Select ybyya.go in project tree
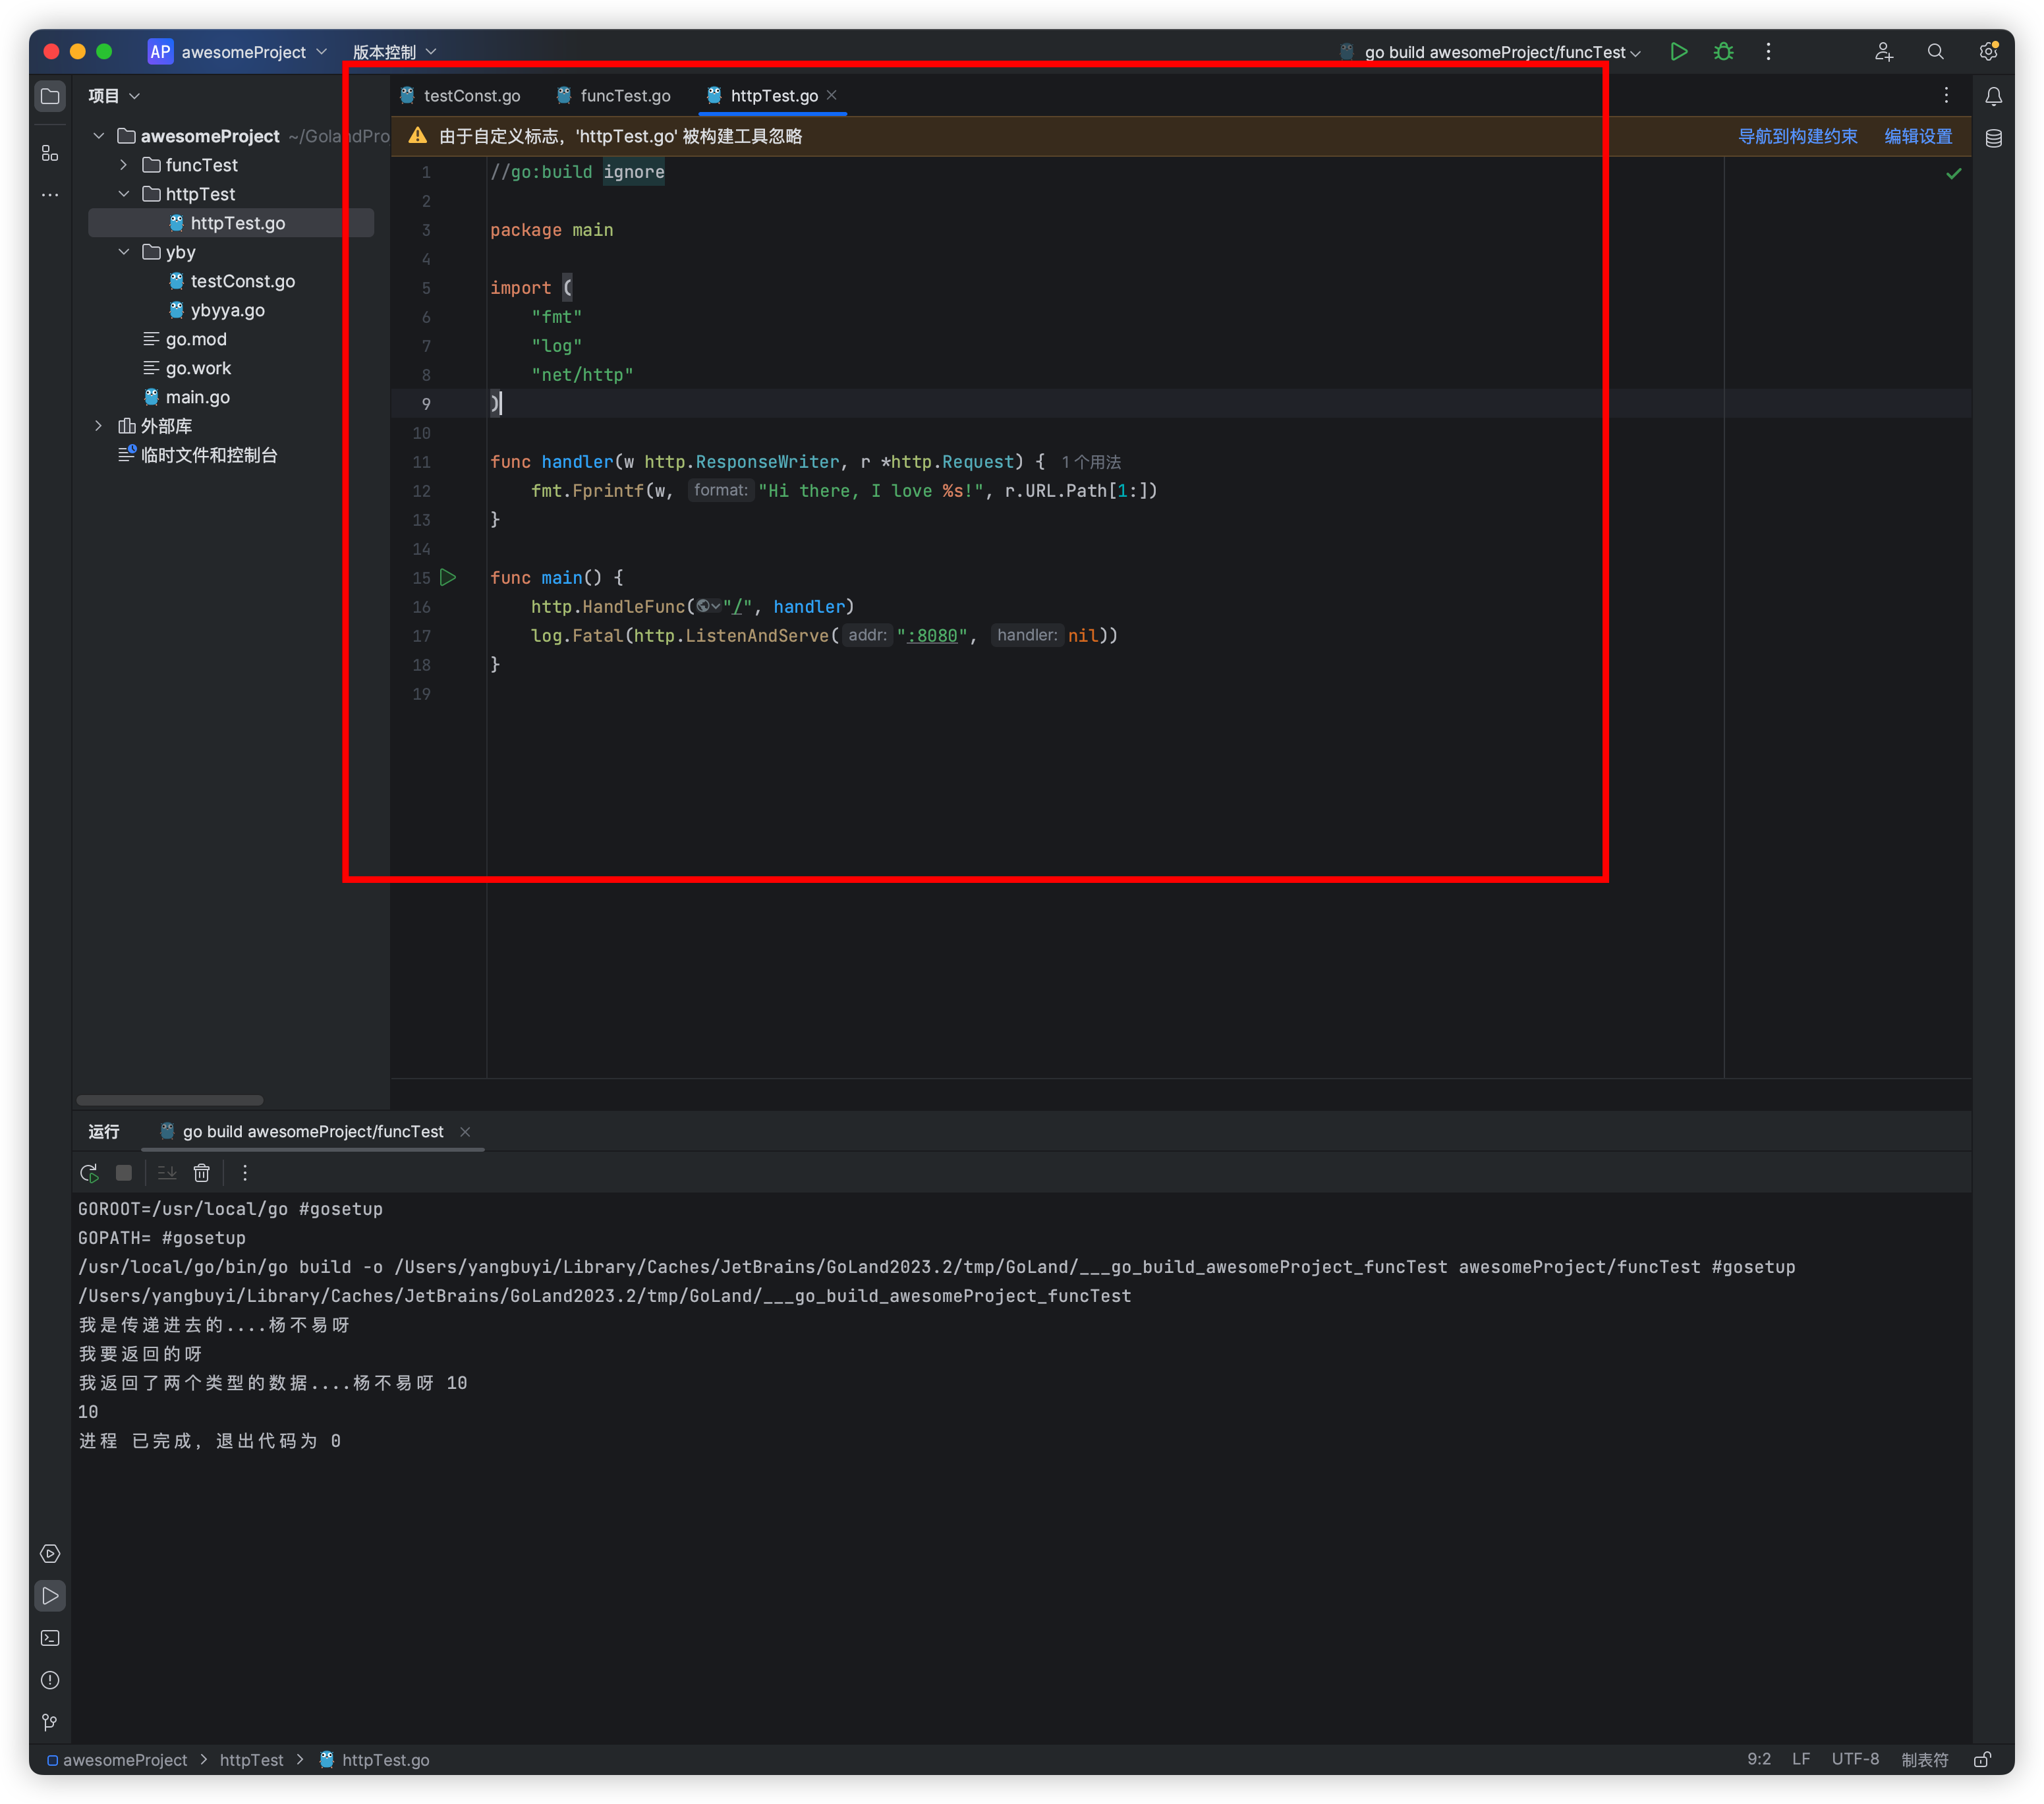Viewport: 2044px width, 1804px height. coord(217,310)
